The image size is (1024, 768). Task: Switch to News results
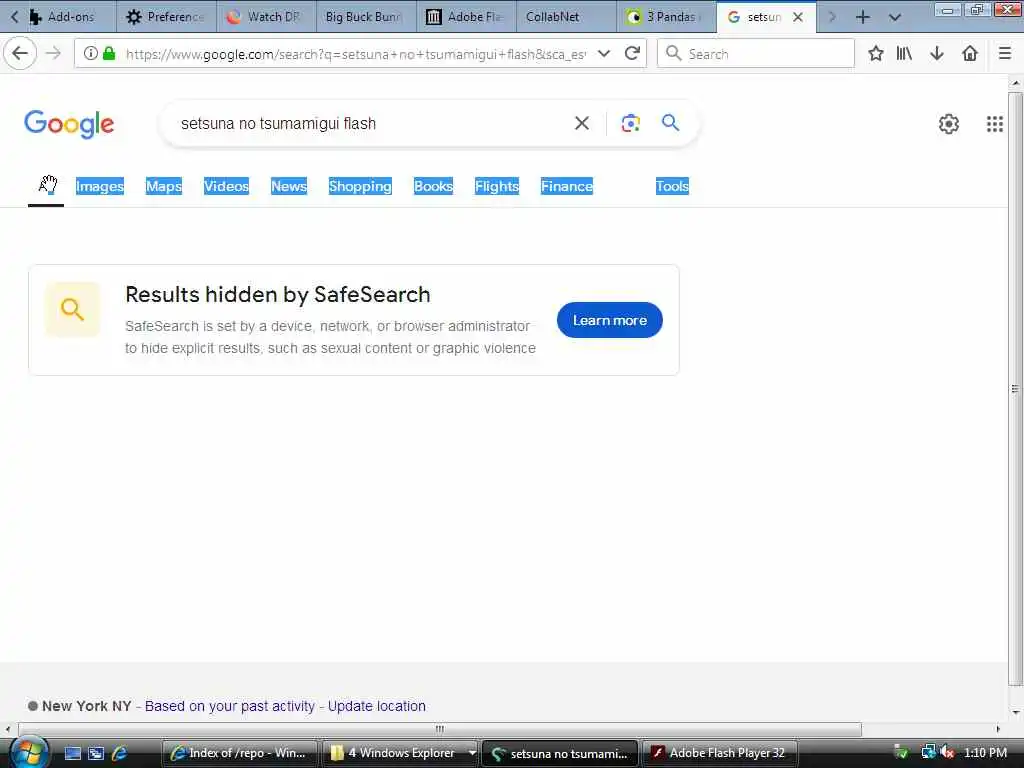(289, 186)
